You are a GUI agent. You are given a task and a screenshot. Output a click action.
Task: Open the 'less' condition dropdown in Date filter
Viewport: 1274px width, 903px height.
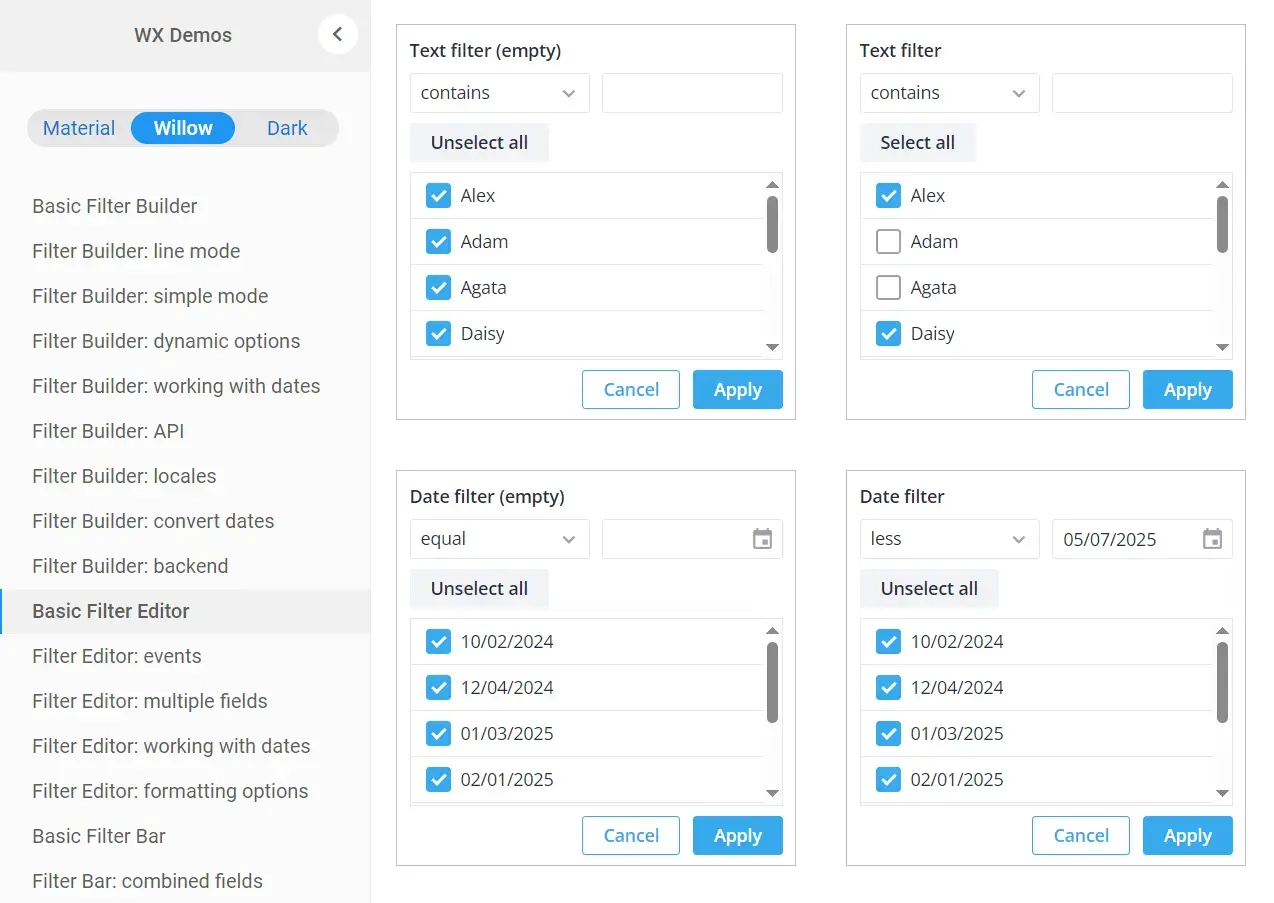(x=948, y=538)
